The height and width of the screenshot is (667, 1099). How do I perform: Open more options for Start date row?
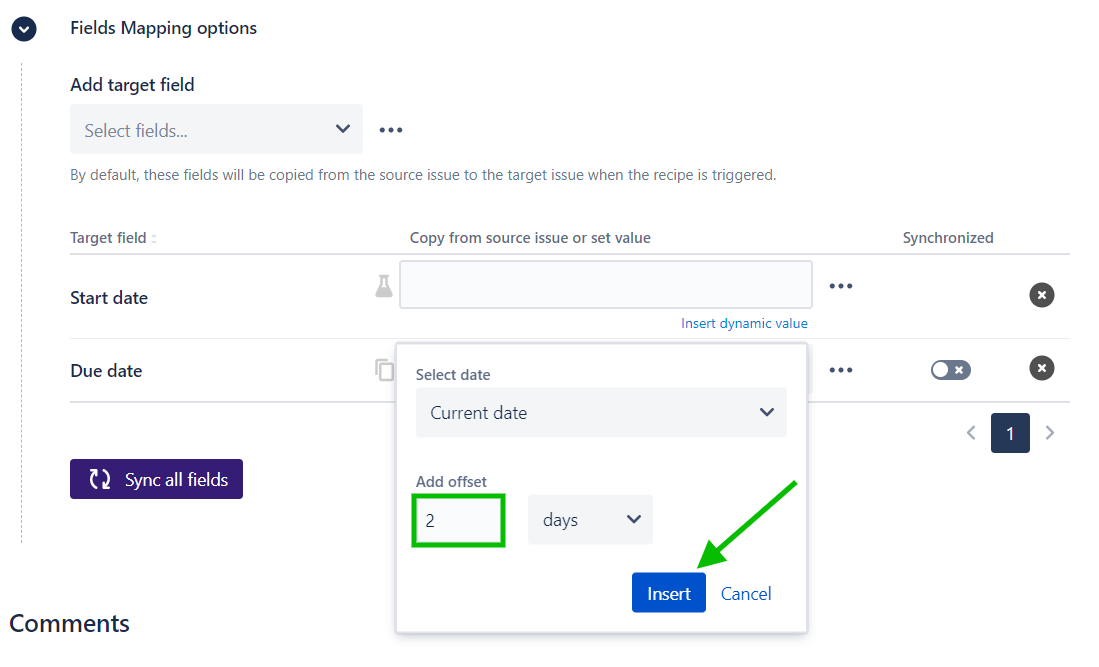click(841, 286)
